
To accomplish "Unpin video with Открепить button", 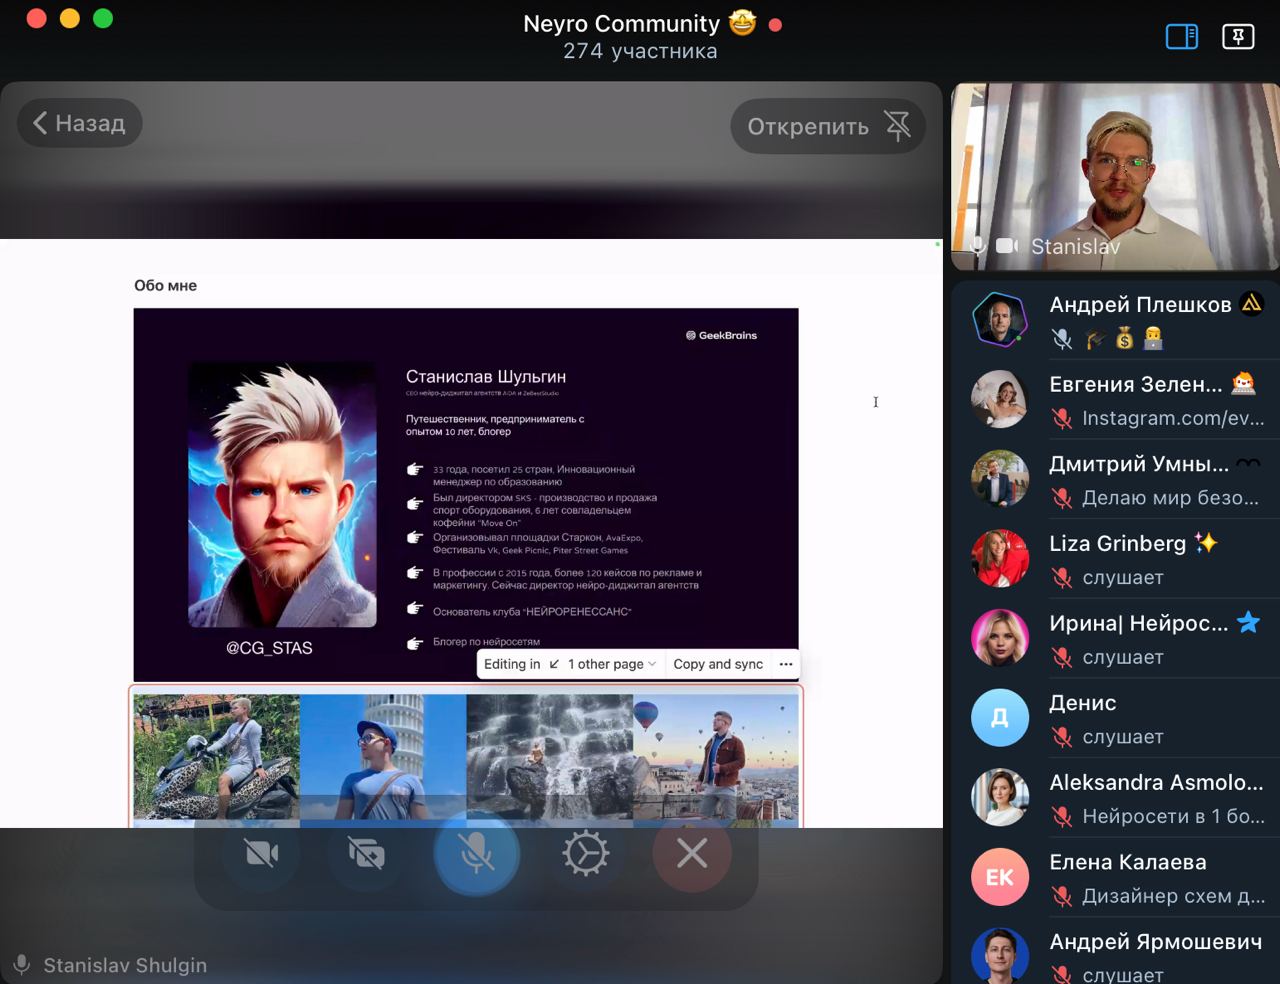I will pyautogui.click(x=828, y=126).
